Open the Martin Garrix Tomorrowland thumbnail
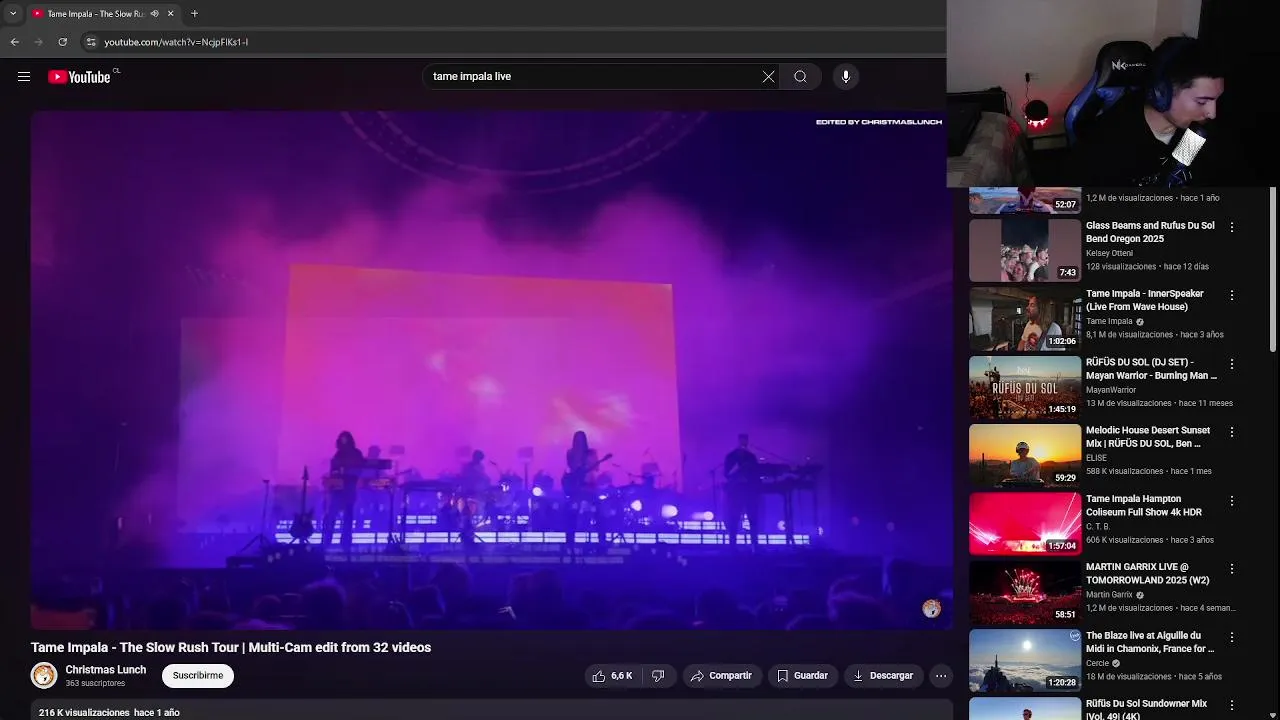The height and width of the screenshot is (720, 1280). [1025, 592]
